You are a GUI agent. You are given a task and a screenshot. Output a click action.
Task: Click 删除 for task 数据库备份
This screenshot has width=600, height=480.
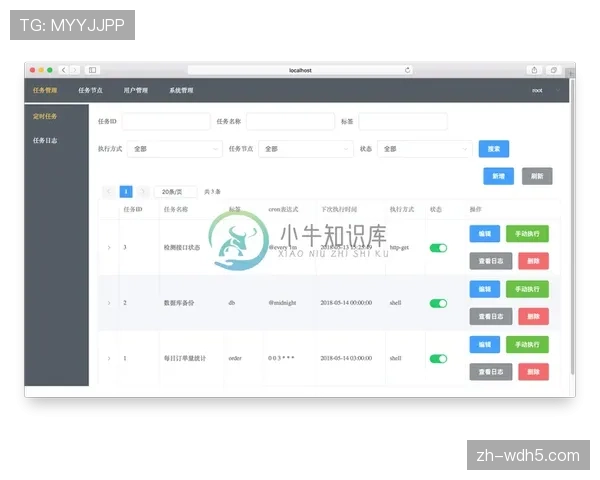tap(533, 317)
